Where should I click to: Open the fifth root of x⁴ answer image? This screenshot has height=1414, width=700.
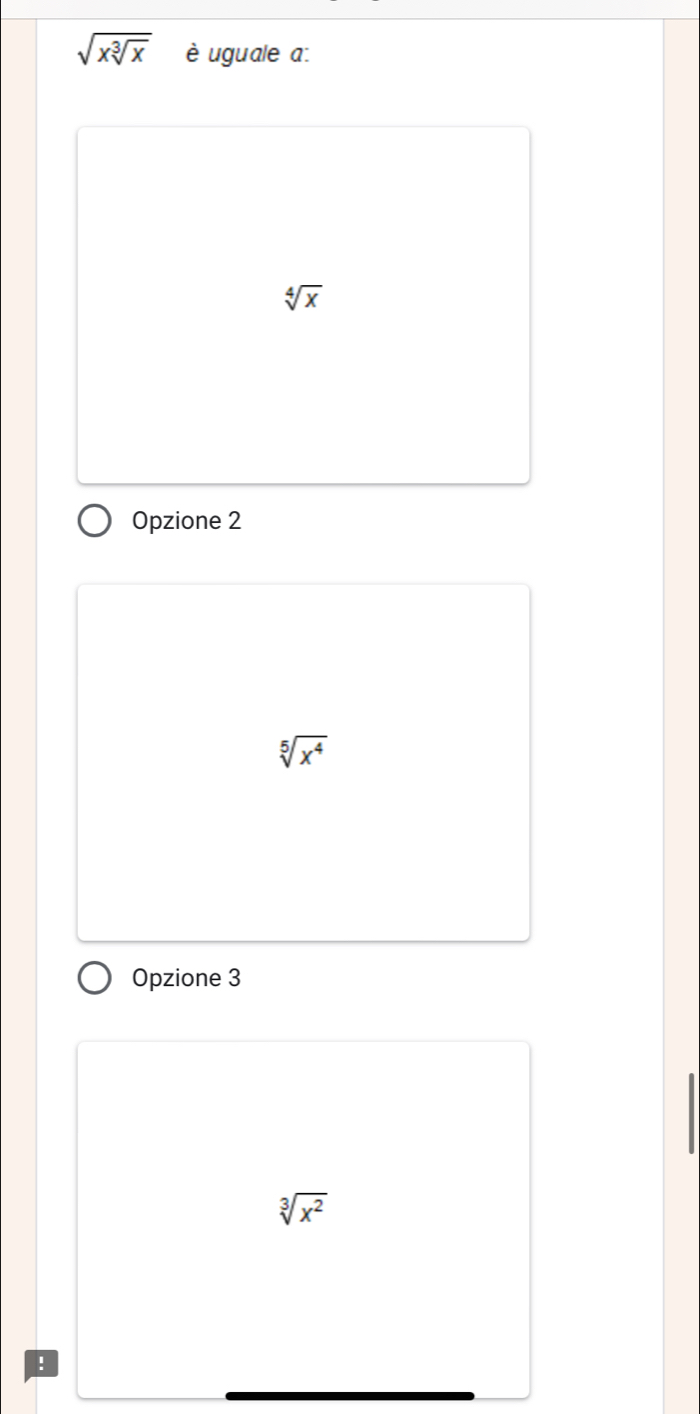click(303, 762)
